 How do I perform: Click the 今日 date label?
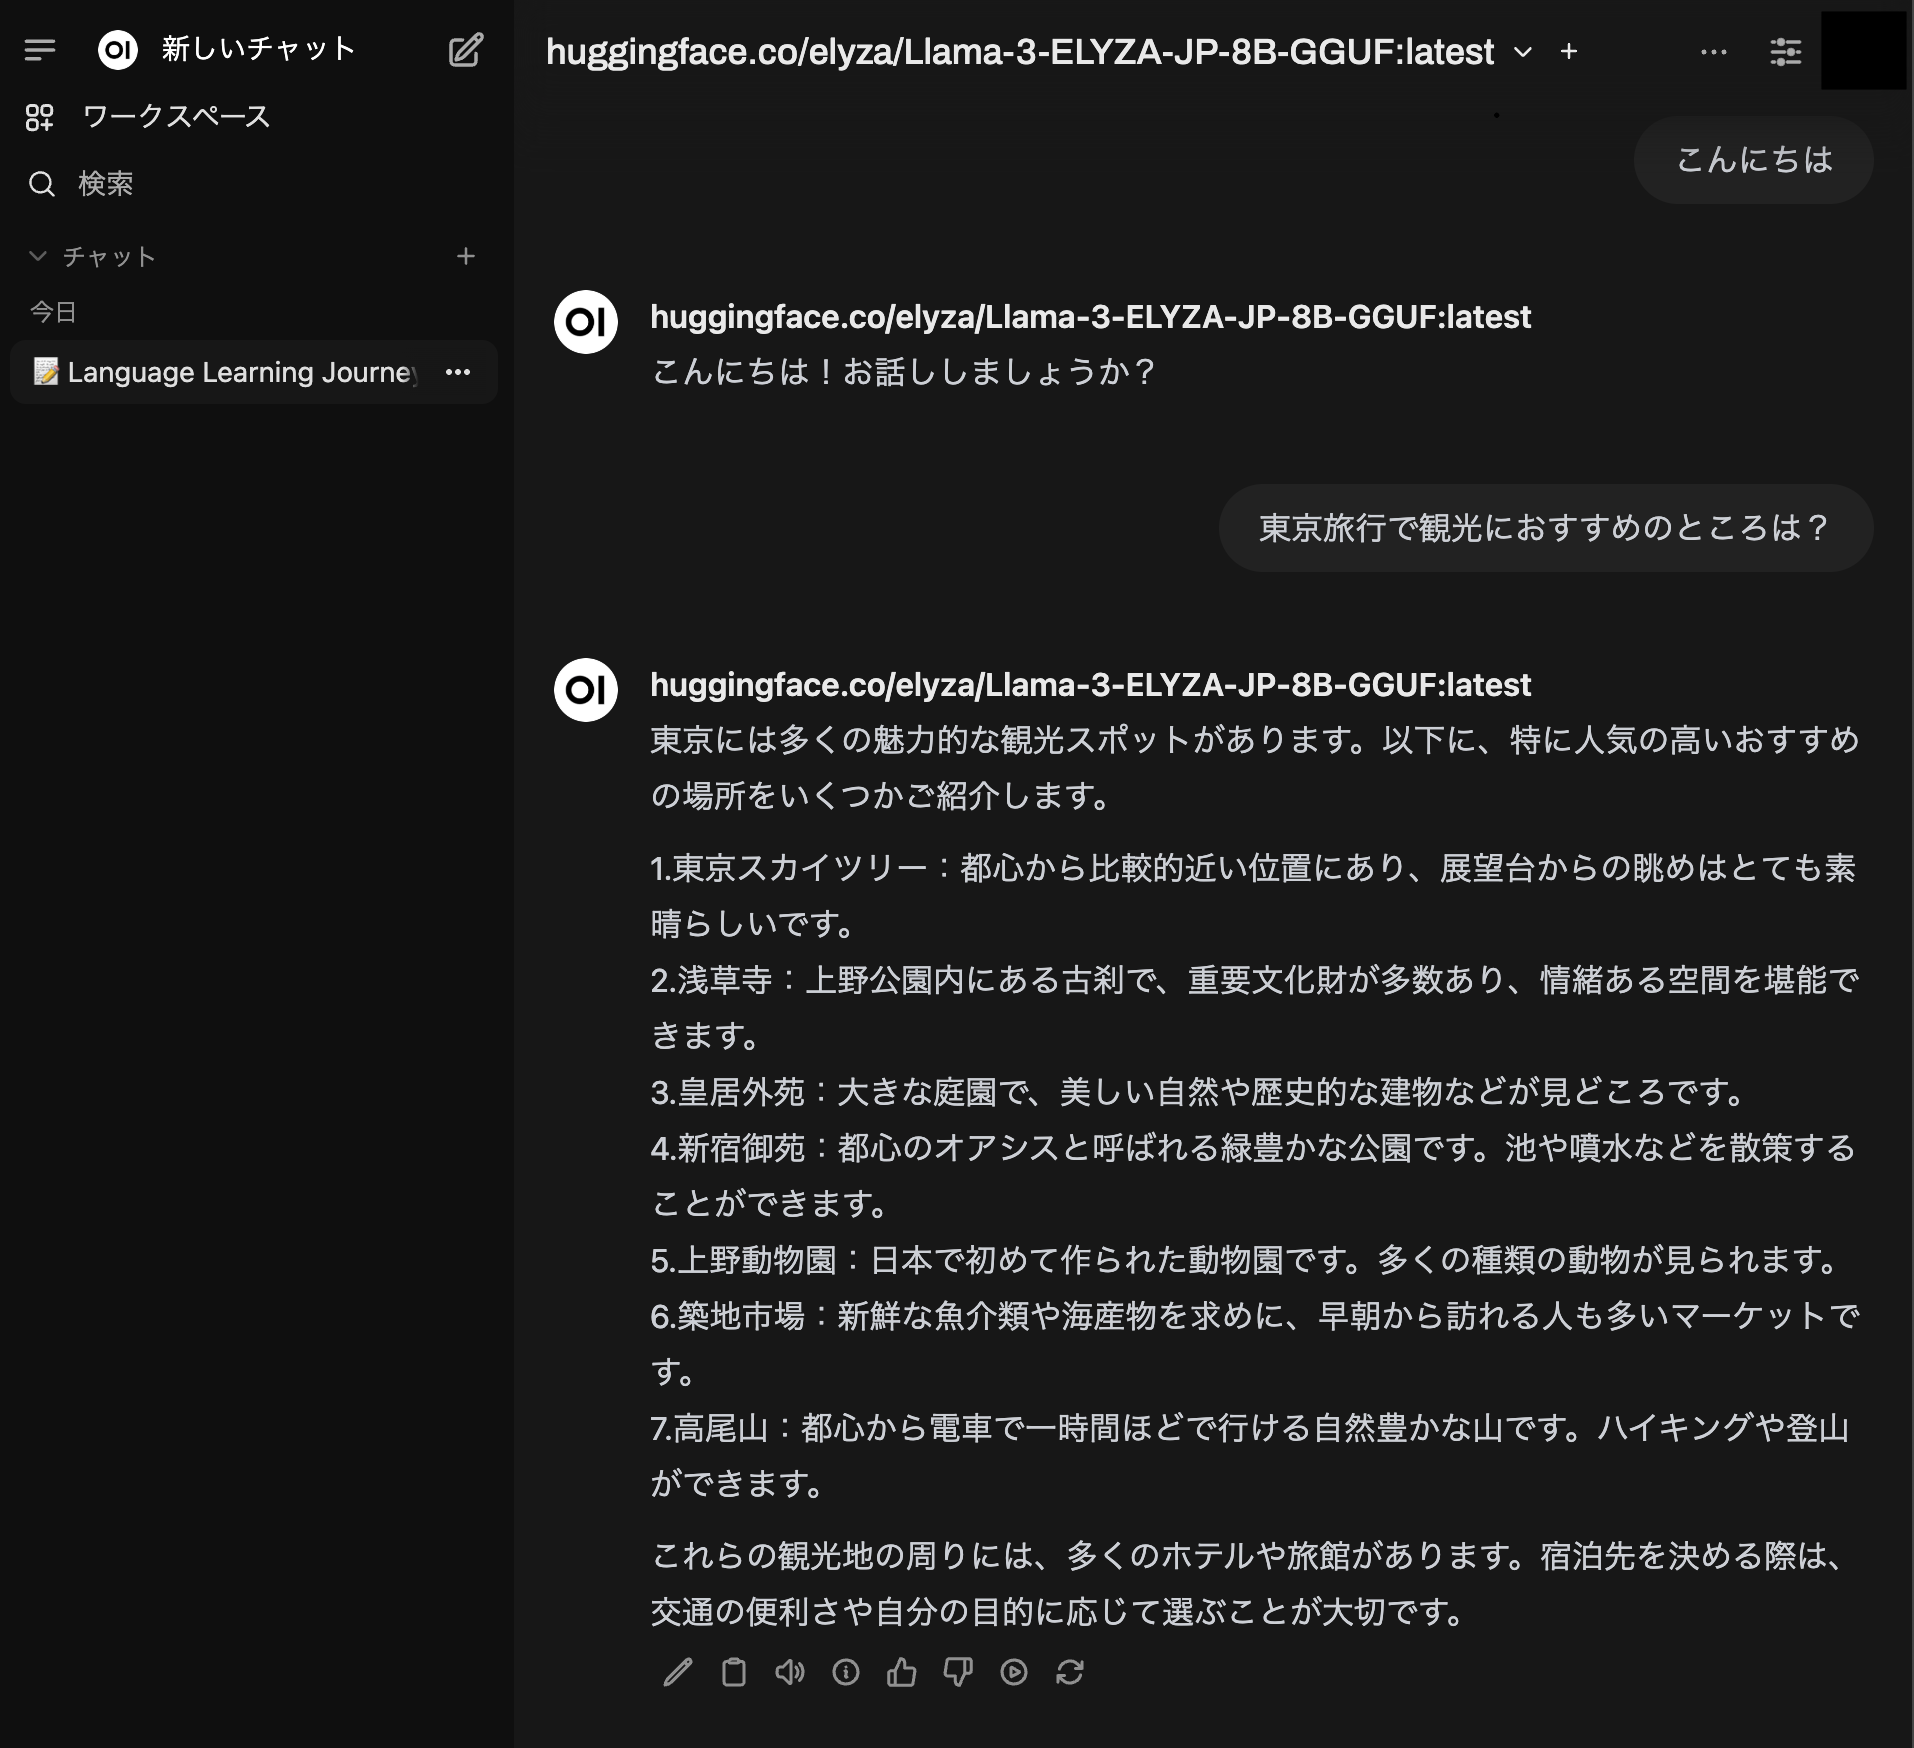point(54,312)
